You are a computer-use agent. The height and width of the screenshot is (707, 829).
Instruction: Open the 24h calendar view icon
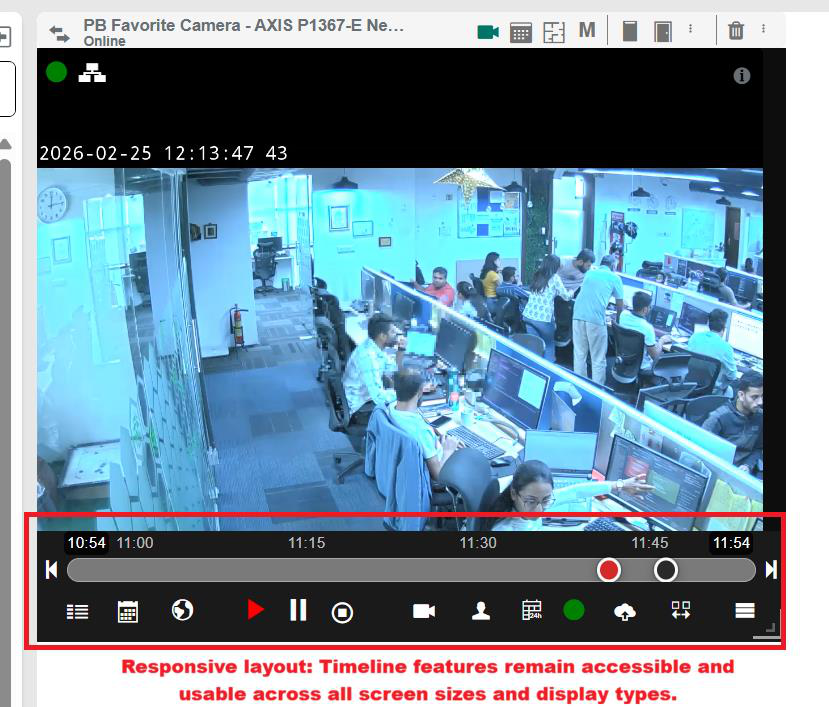tap(532, 611)
